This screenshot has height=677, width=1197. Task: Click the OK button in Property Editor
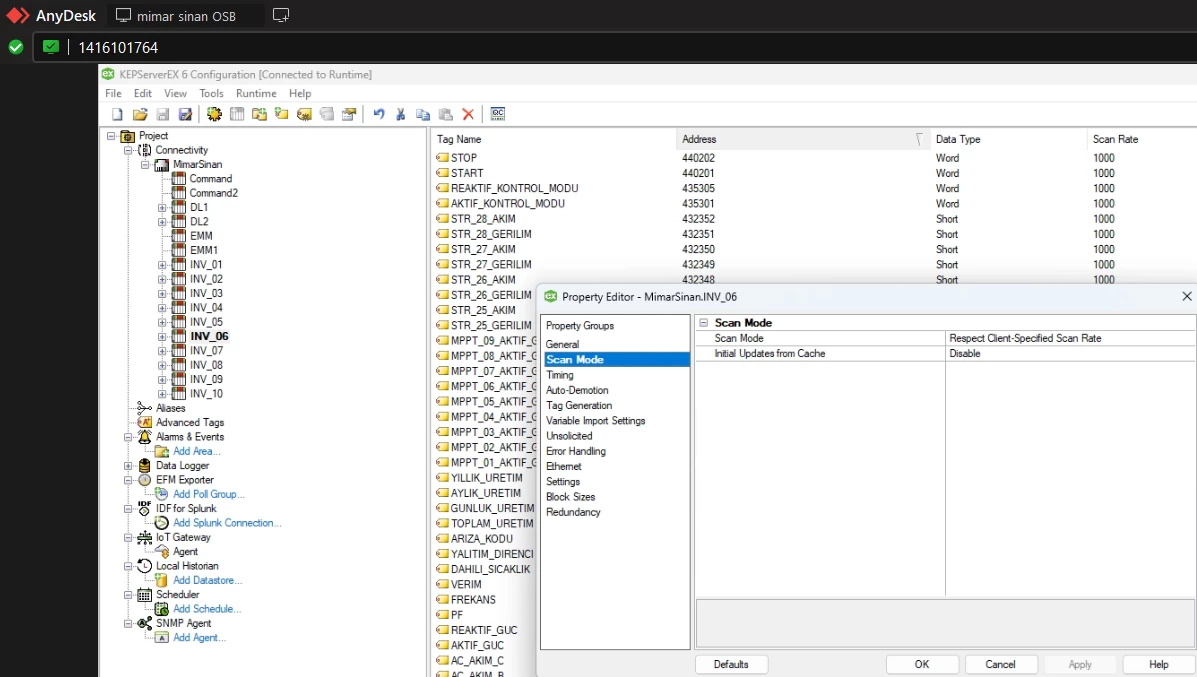tap(922, 664)
